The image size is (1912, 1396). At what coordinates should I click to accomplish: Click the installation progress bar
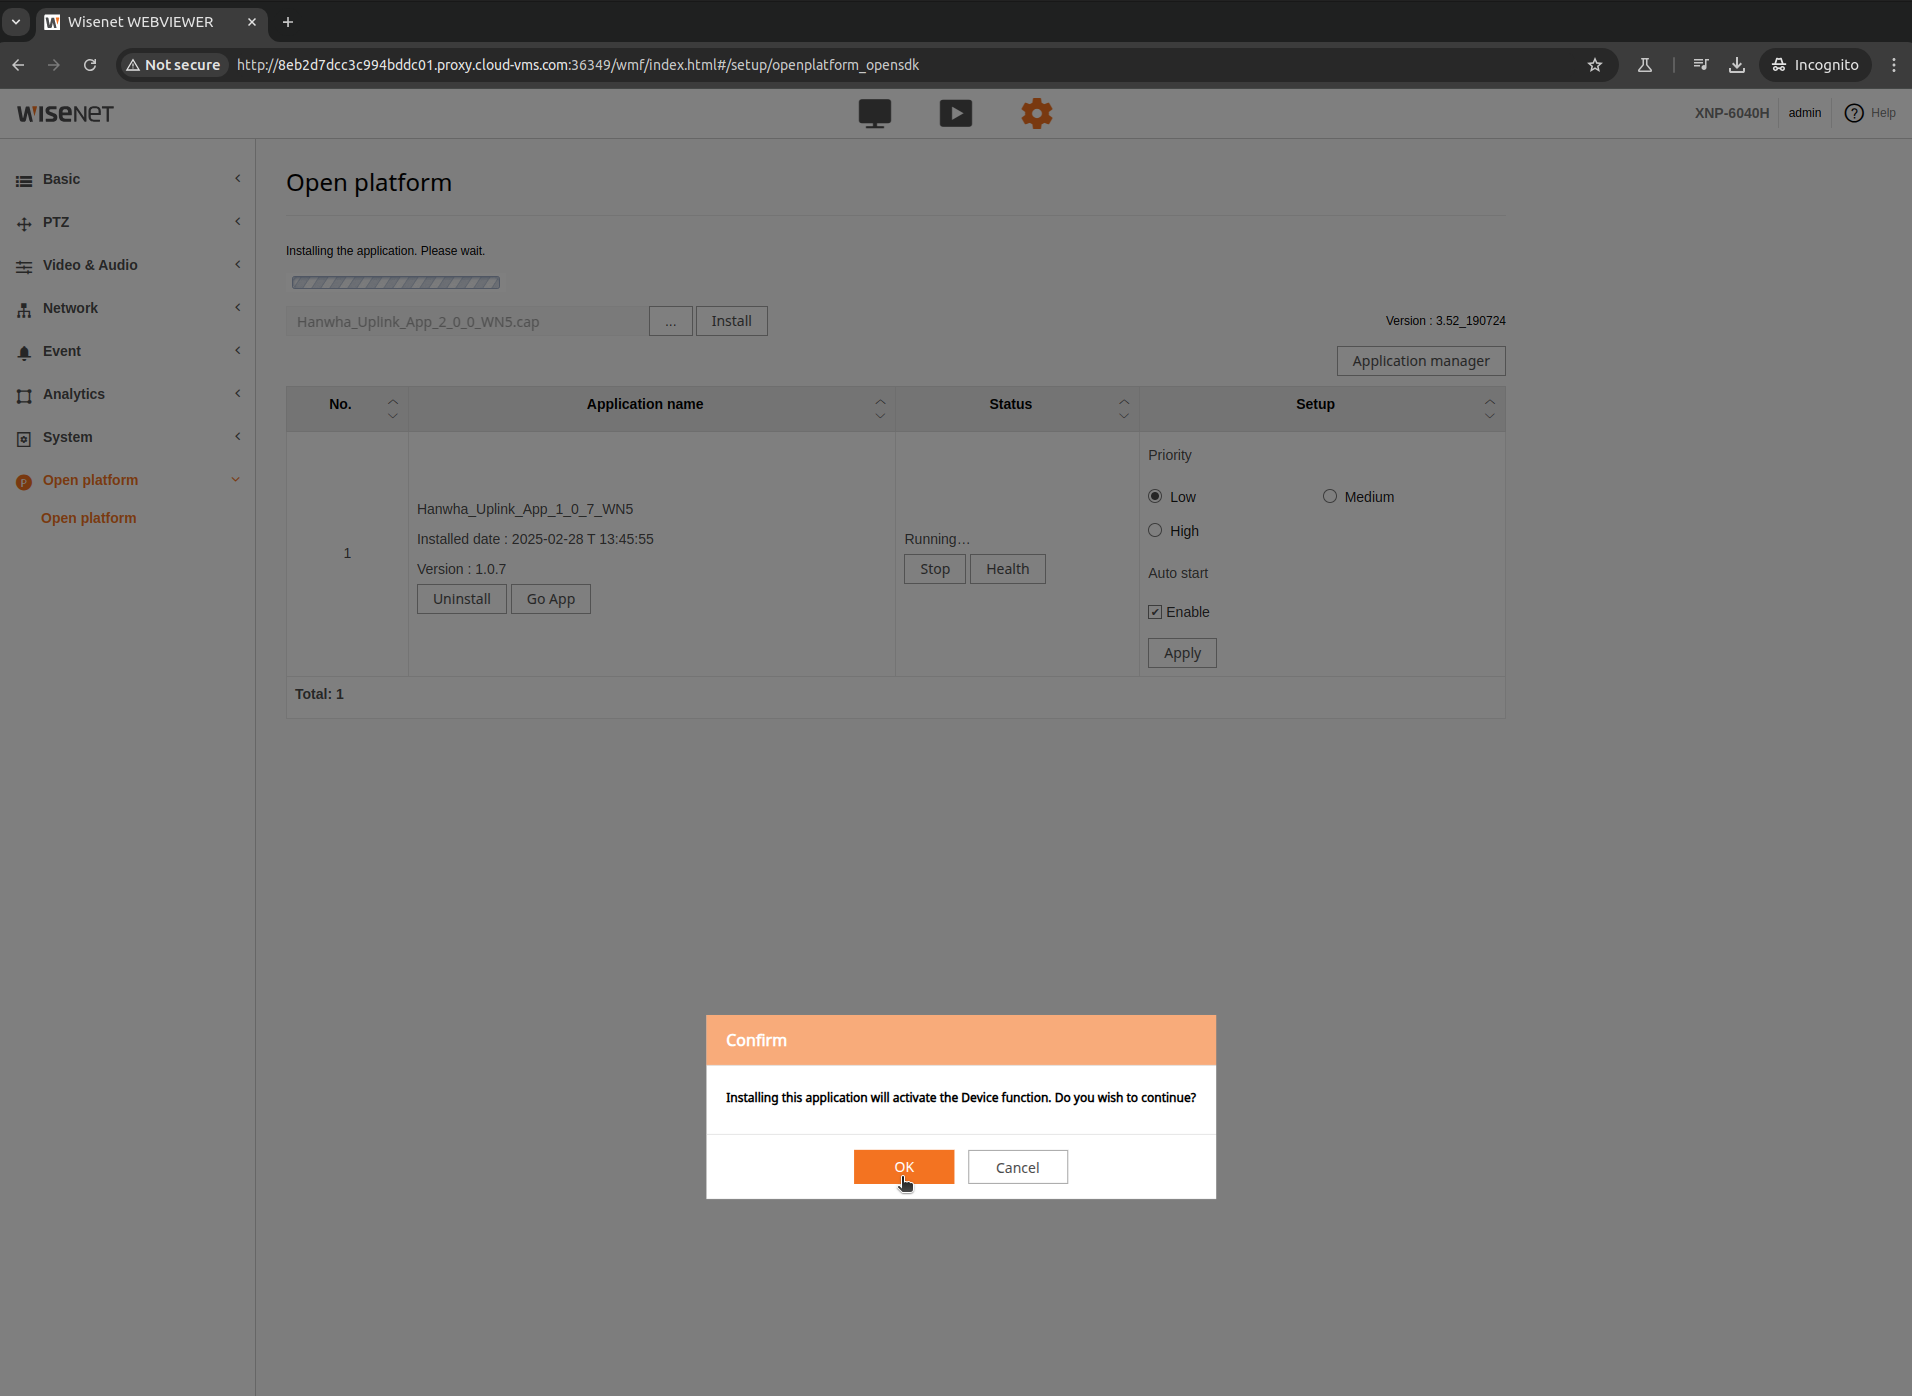[395, 282]
